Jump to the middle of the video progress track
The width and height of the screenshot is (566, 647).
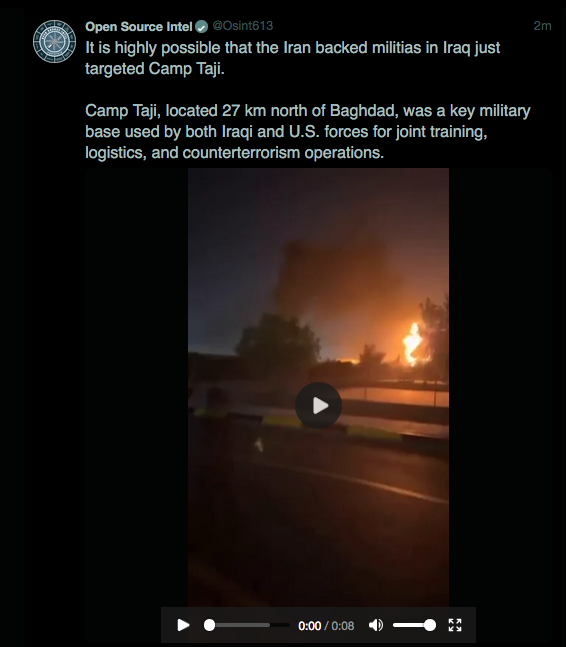(248, 625)
